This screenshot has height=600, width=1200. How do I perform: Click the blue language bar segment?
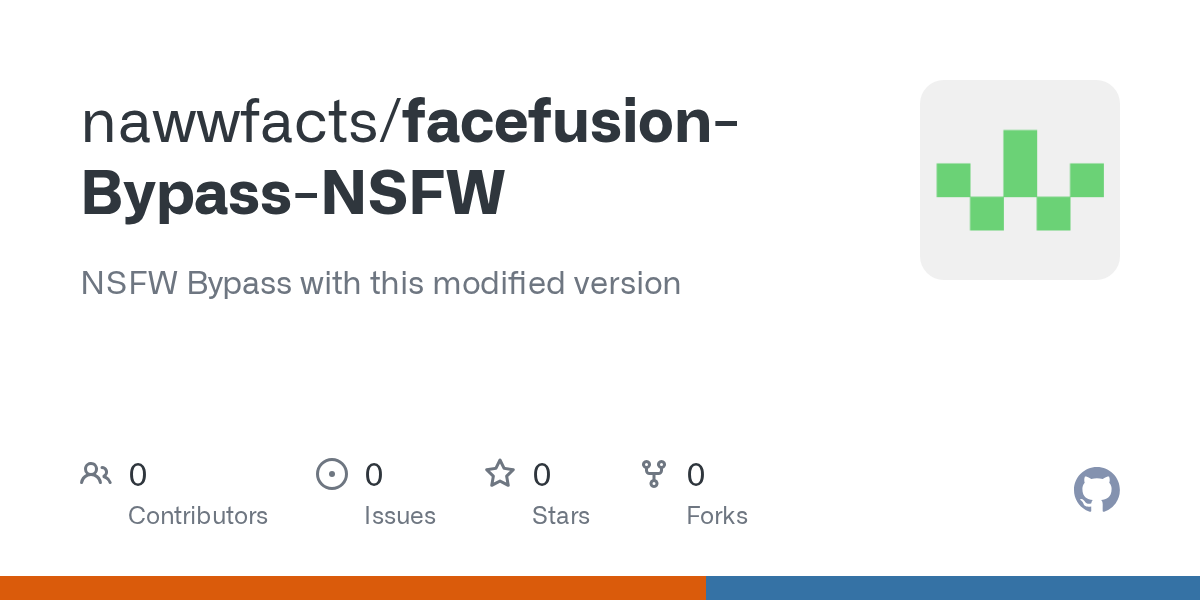coord(952,588)
